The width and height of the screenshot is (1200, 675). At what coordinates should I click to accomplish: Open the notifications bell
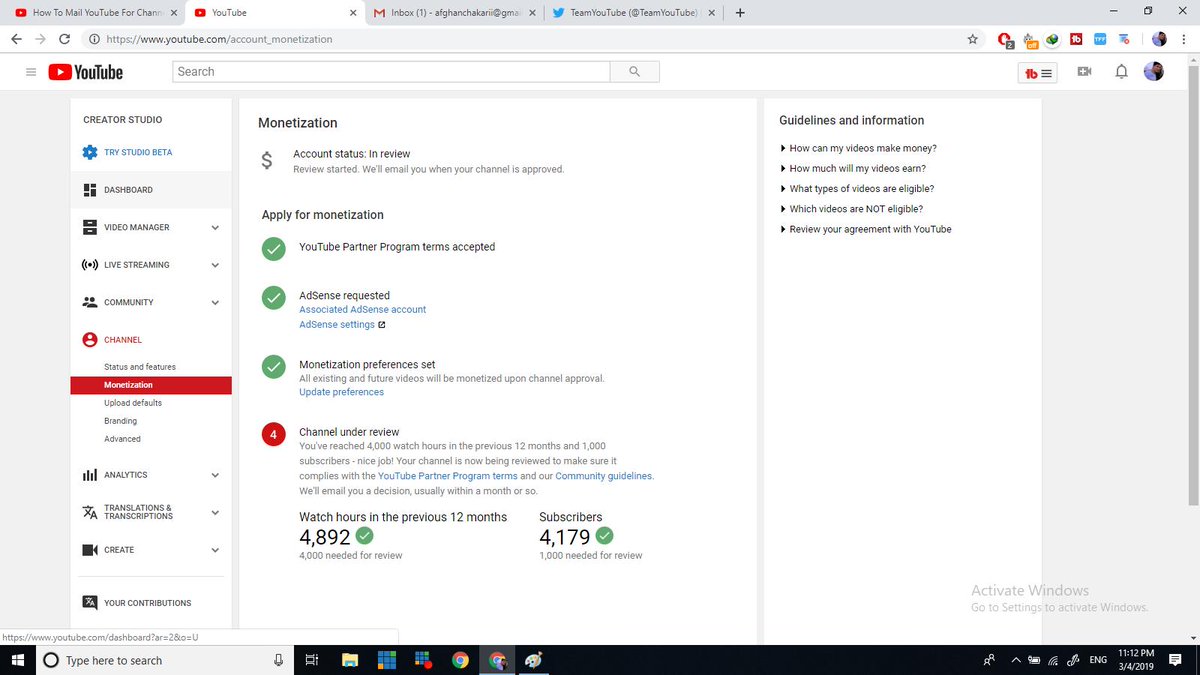point(1121,72)
